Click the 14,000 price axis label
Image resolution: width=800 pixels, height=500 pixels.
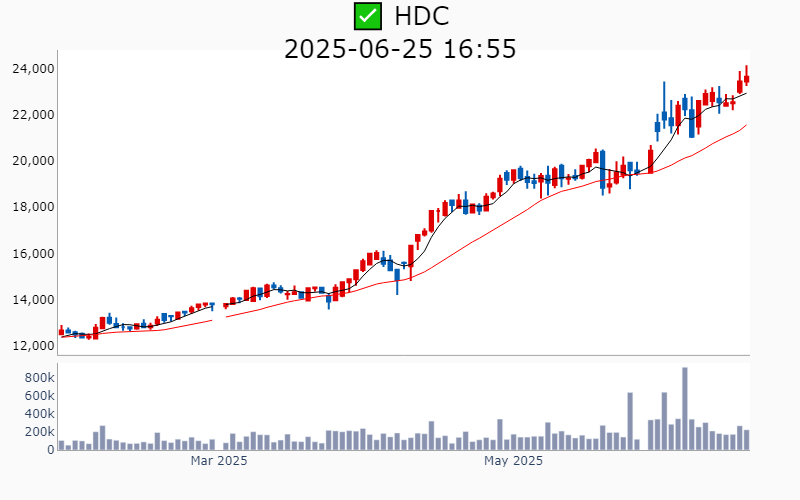click(33, 299)
